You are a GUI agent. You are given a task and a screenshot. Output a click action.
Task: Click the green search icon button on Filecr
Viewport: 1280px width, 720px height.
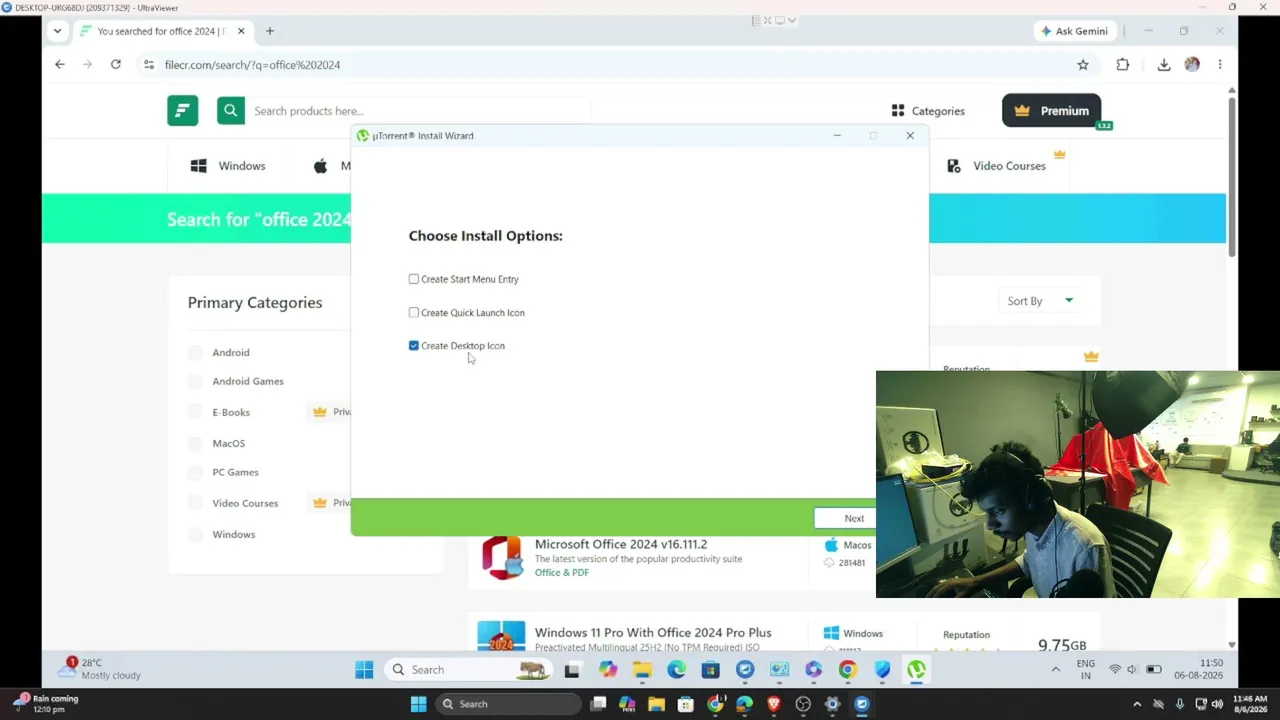point(231,111)
